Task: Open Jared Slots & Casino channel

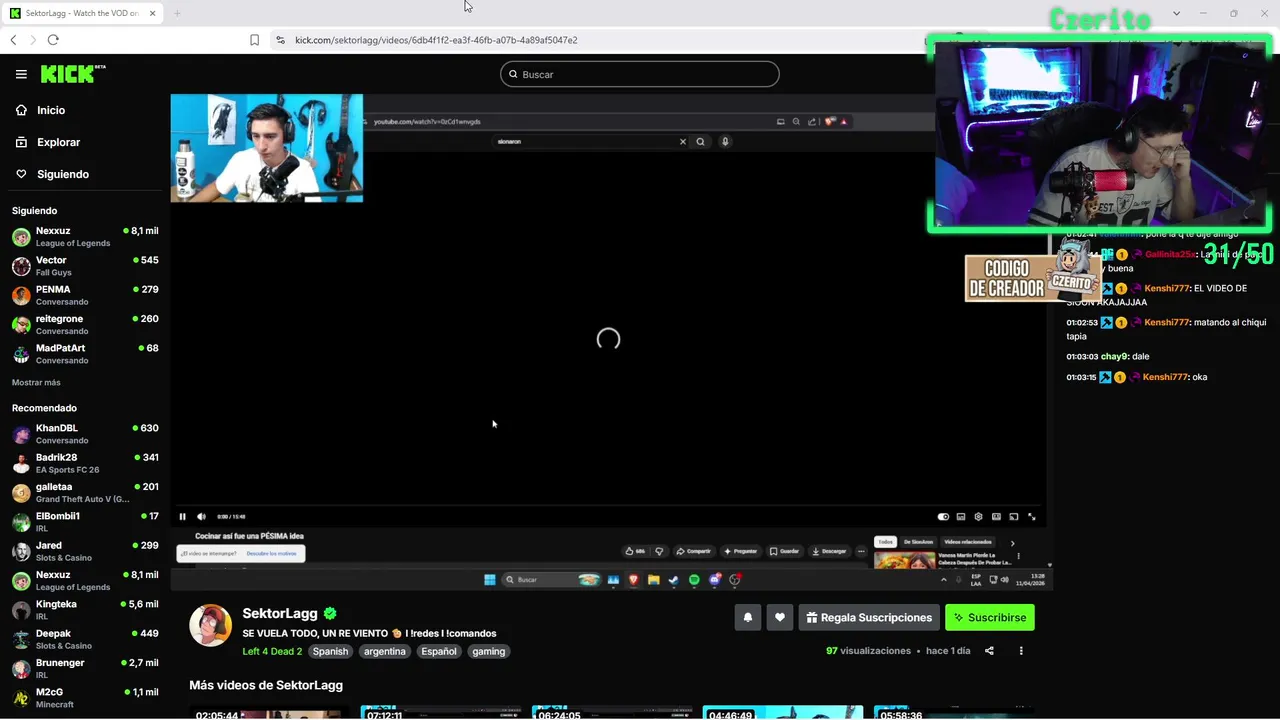Action: pyautogui.click(x=85, y=551)
